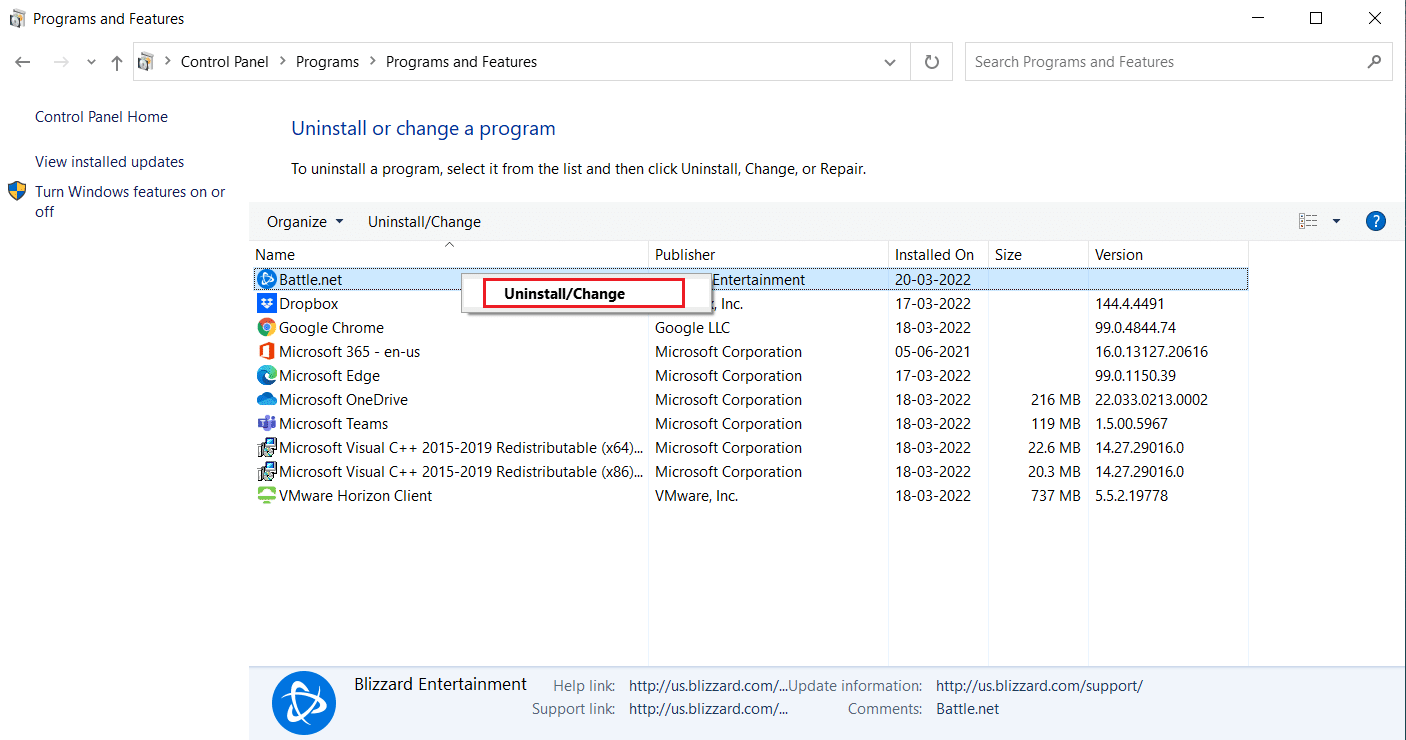Select the Battle.net row name
This screenshot has height=740, width=1406.
click(x=310, y=280)
